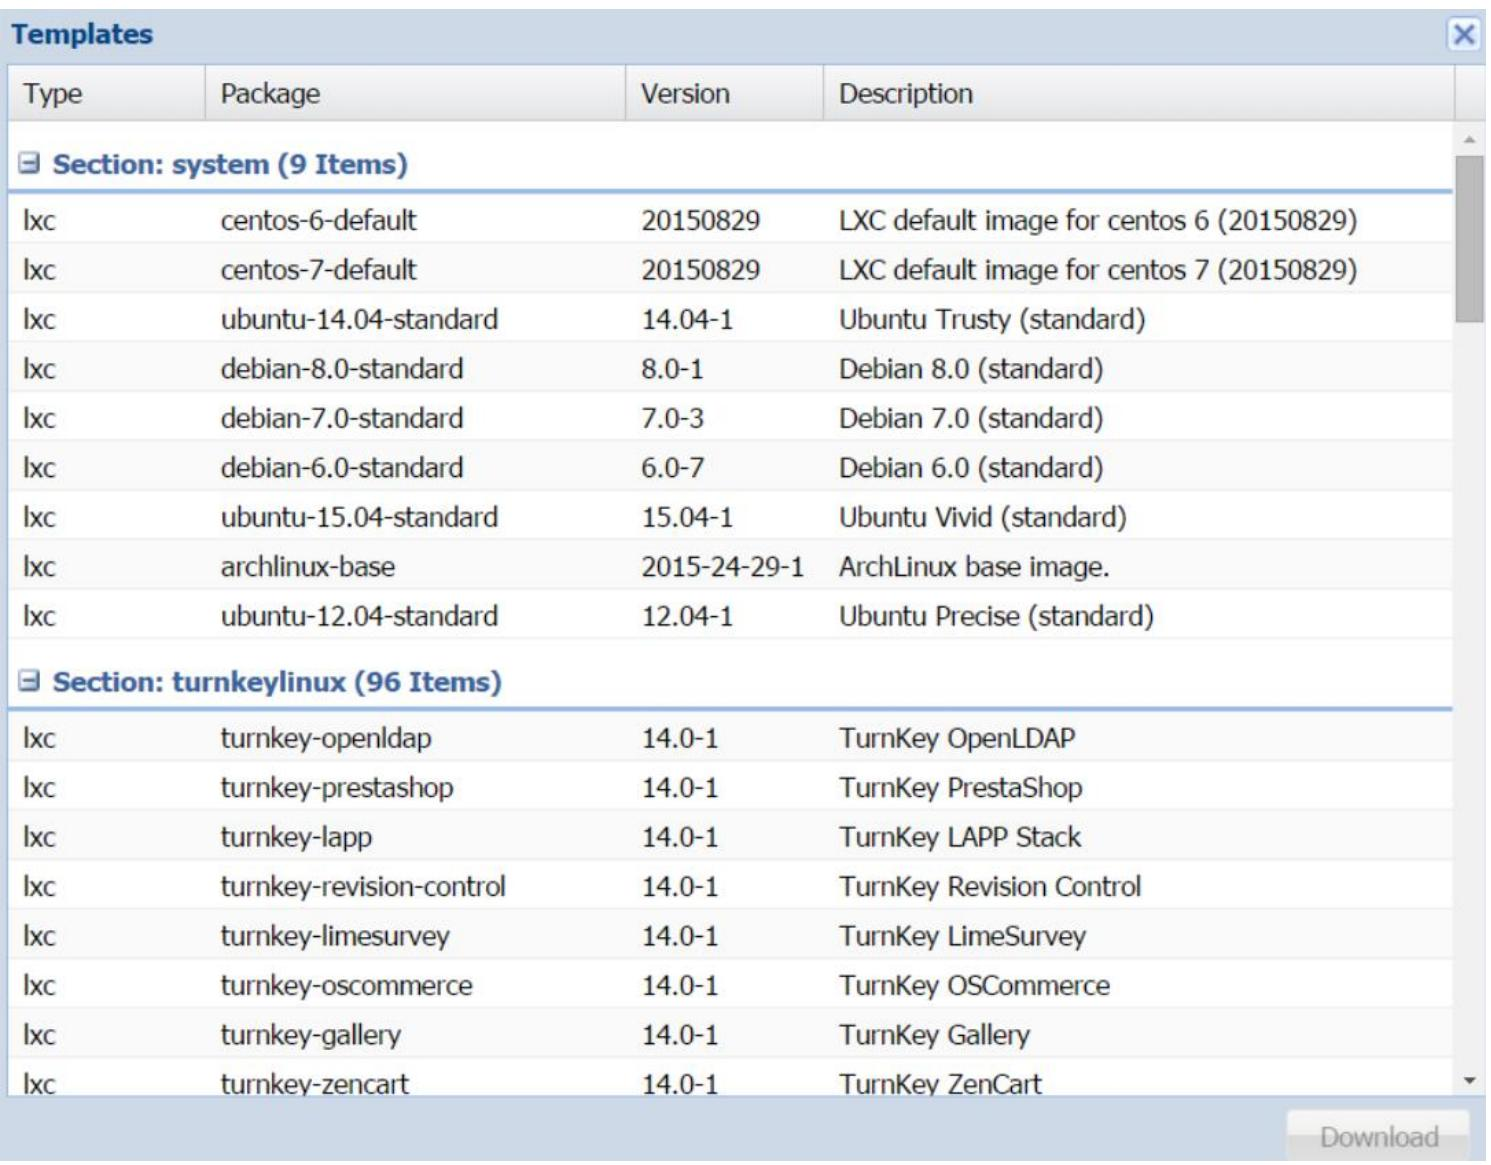This screenshot has width=1491, height=1165.
Task: Click version 12.04-1 cell
Action: 687,616
